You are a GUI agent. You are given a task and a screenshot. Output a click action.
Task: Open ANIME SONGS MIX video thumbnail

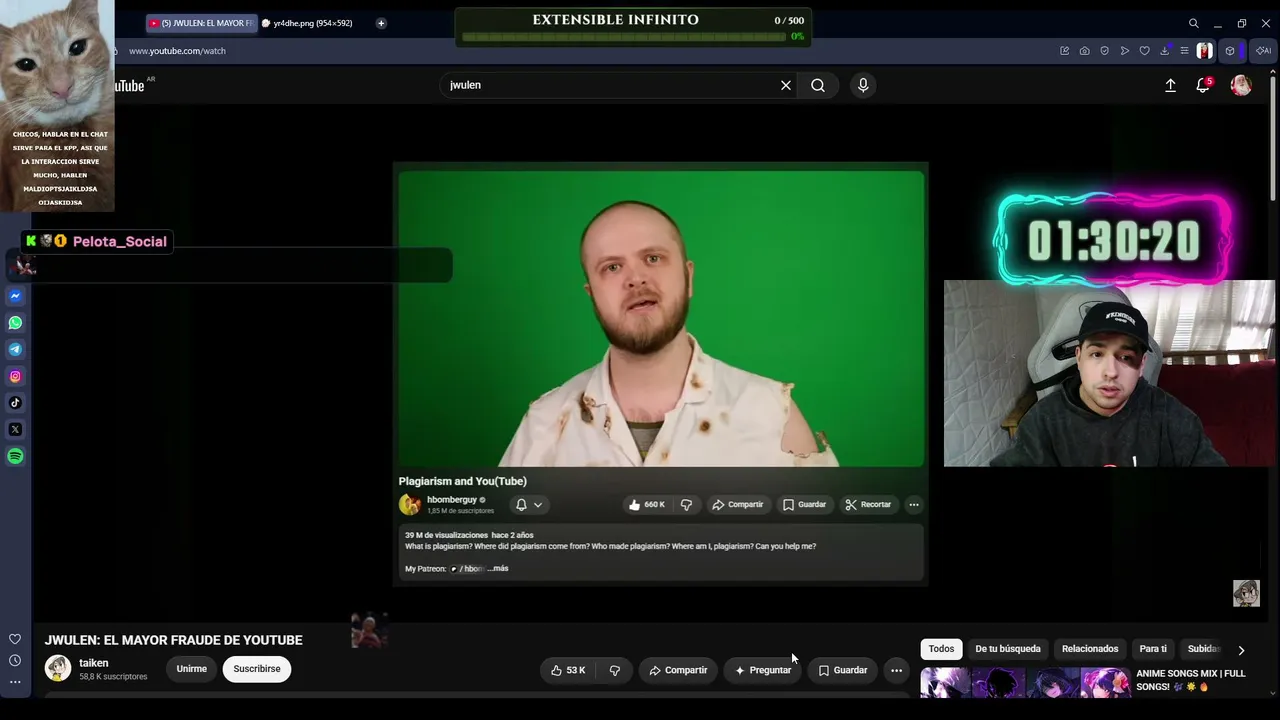(x=1025, y=682)
